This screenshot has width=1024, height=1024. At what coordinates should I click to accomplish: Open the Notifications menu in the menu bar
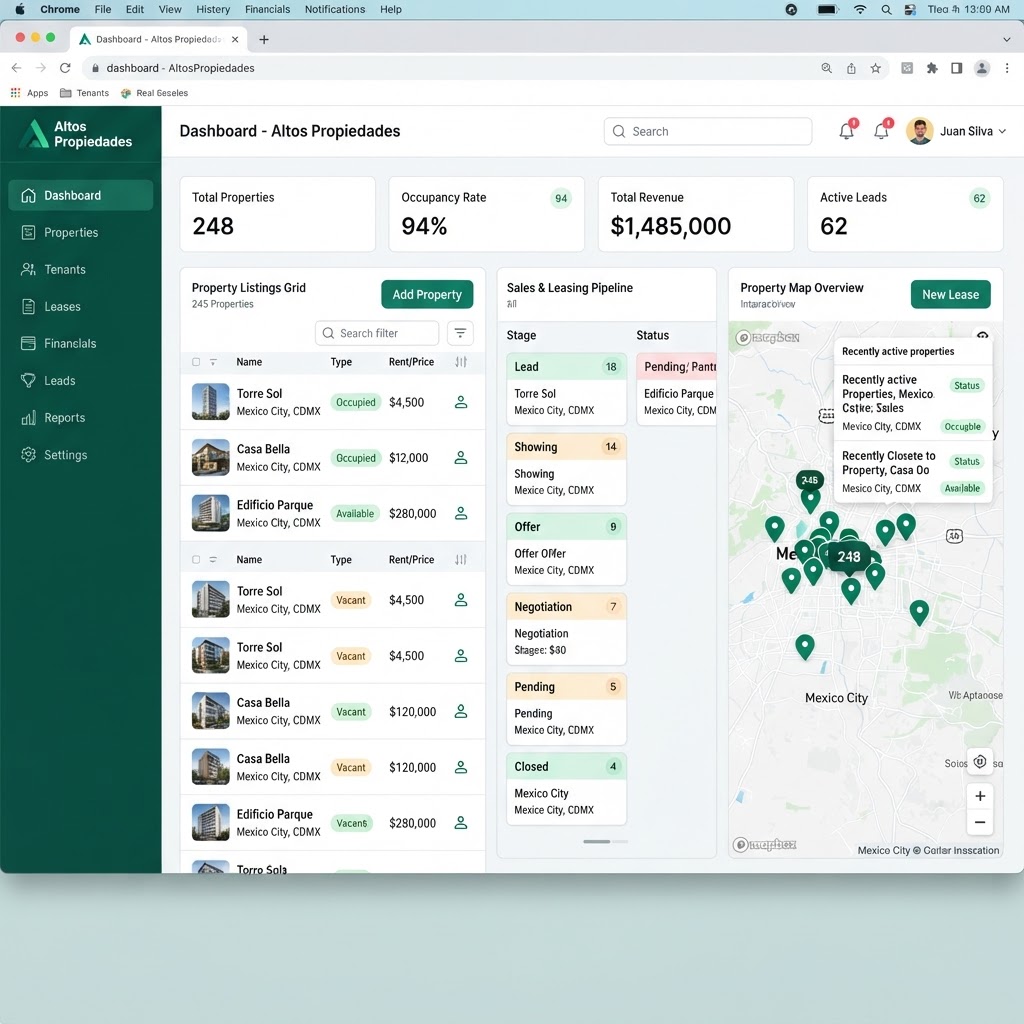click(335, 9)
